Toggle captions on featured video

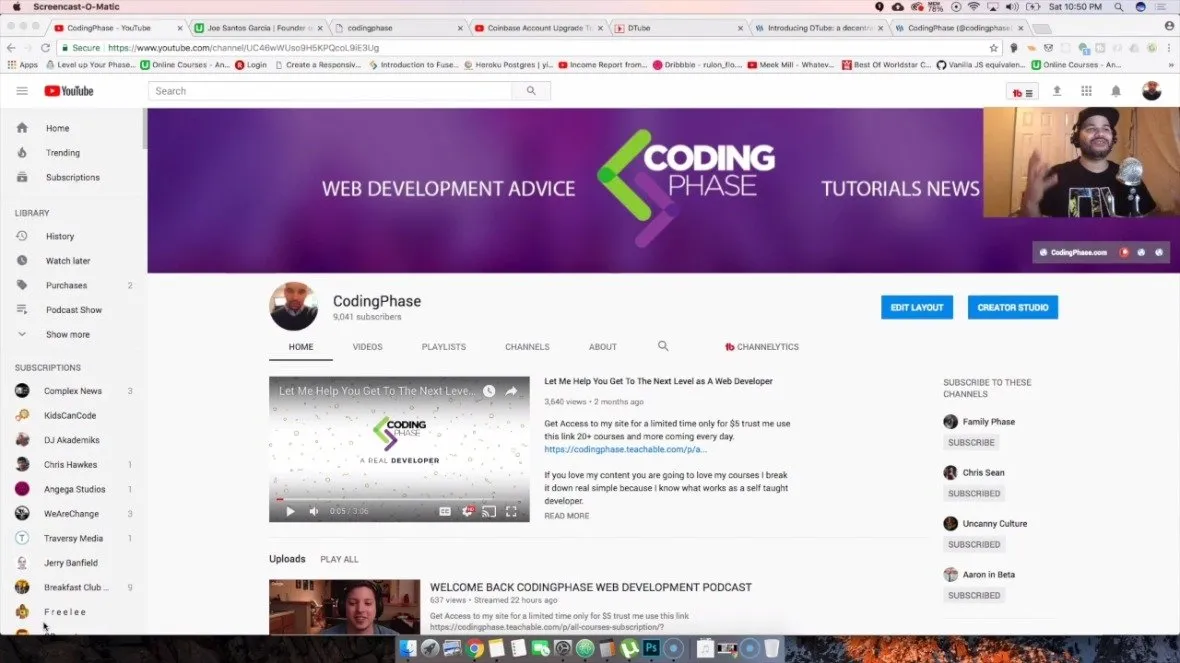coord(445,511)
